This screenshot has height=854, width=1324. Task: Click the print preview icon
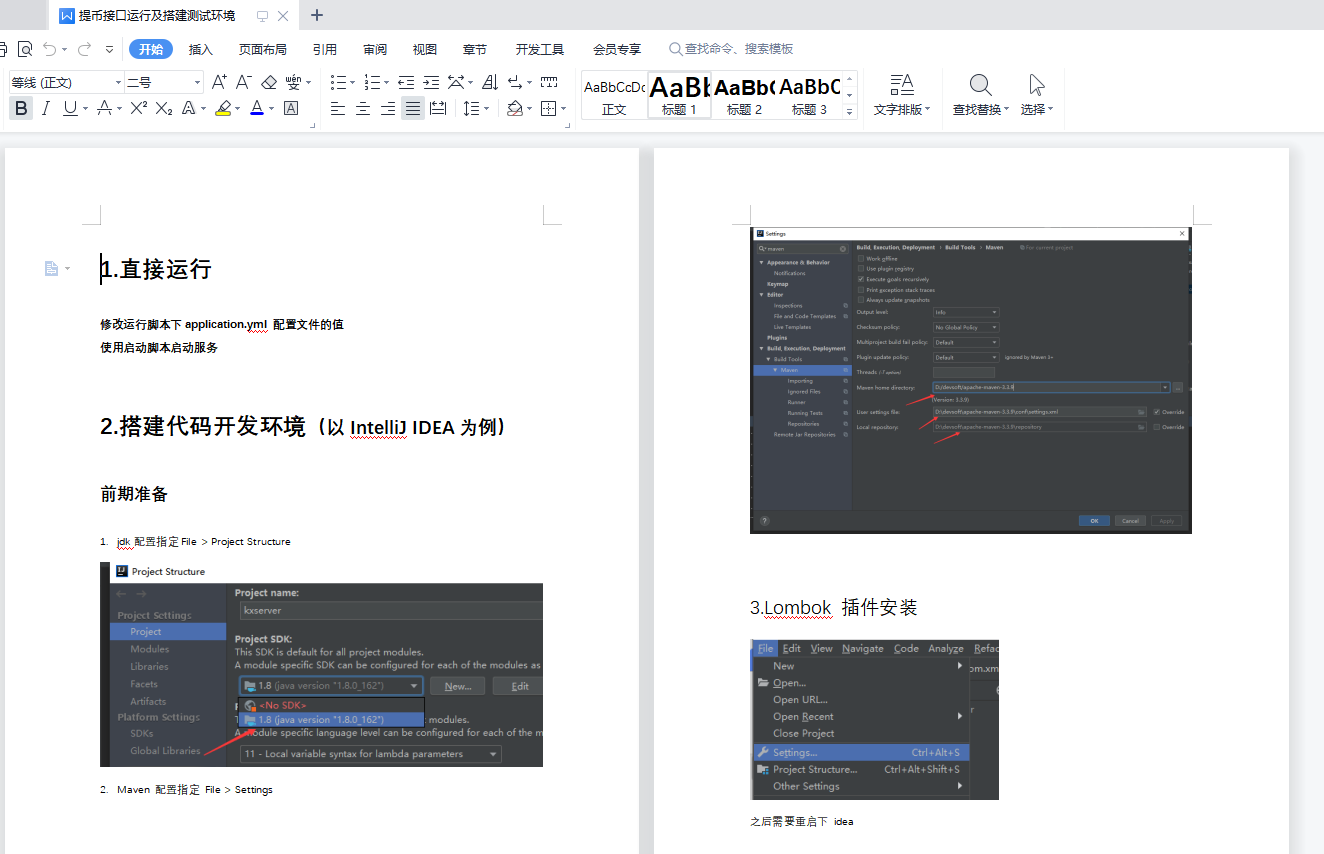click(25, 47)
